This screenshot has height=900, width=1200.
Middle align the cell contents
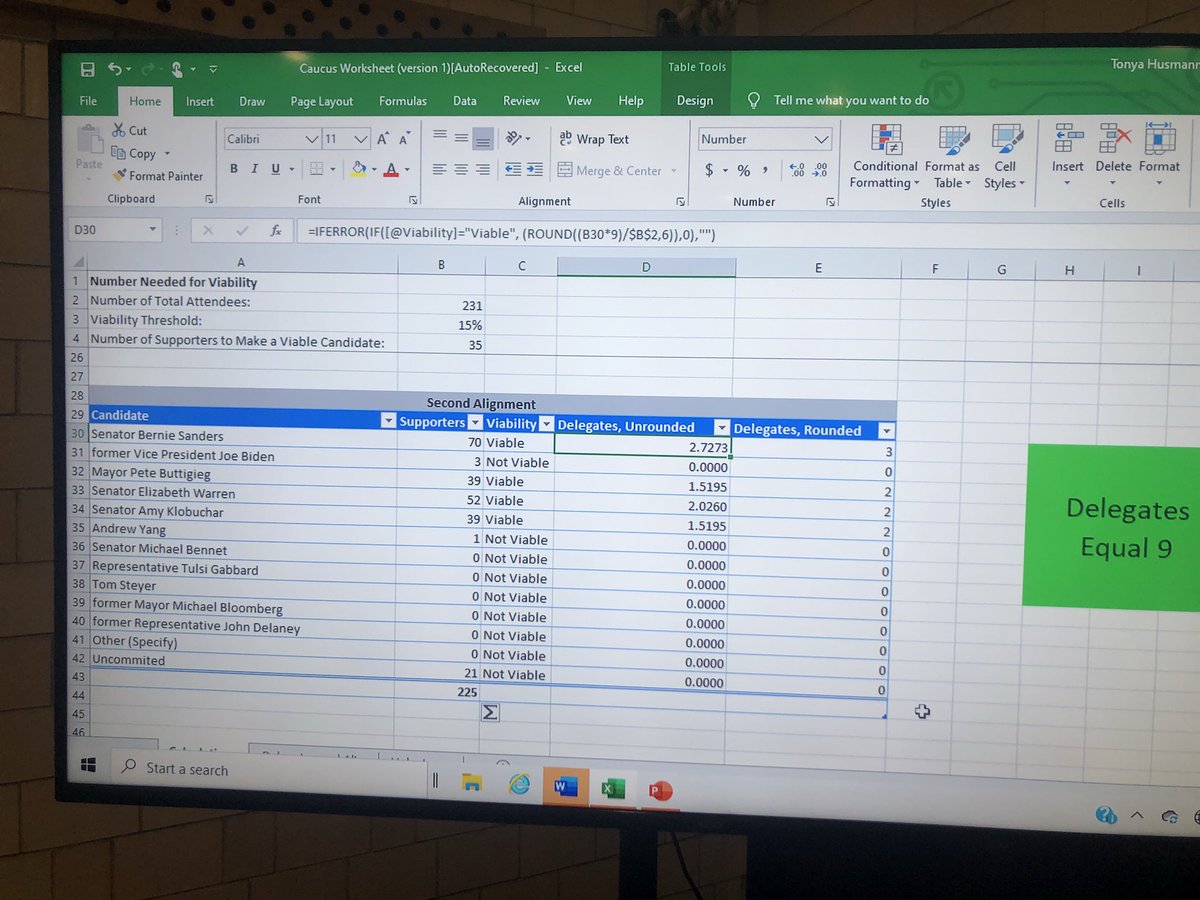(x=461, y=138)
